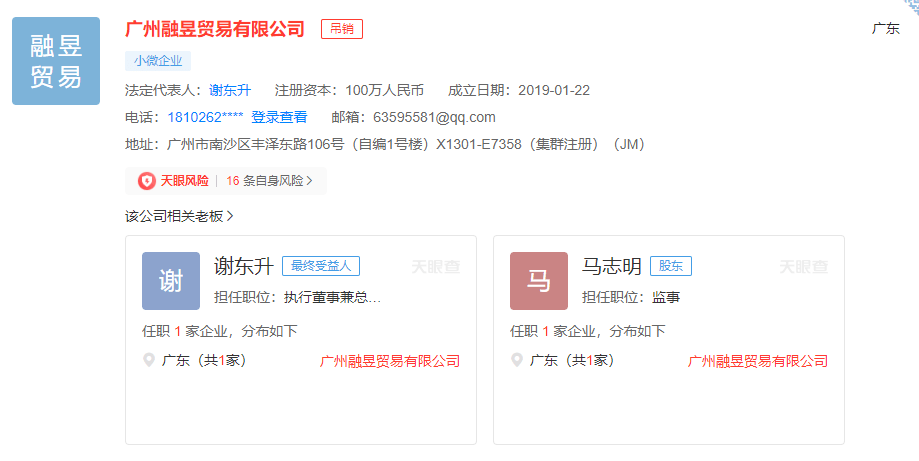The width and height of the screenshot is (919, 461).
Task: Click the 谢 avatar icon
Action: 171,281
